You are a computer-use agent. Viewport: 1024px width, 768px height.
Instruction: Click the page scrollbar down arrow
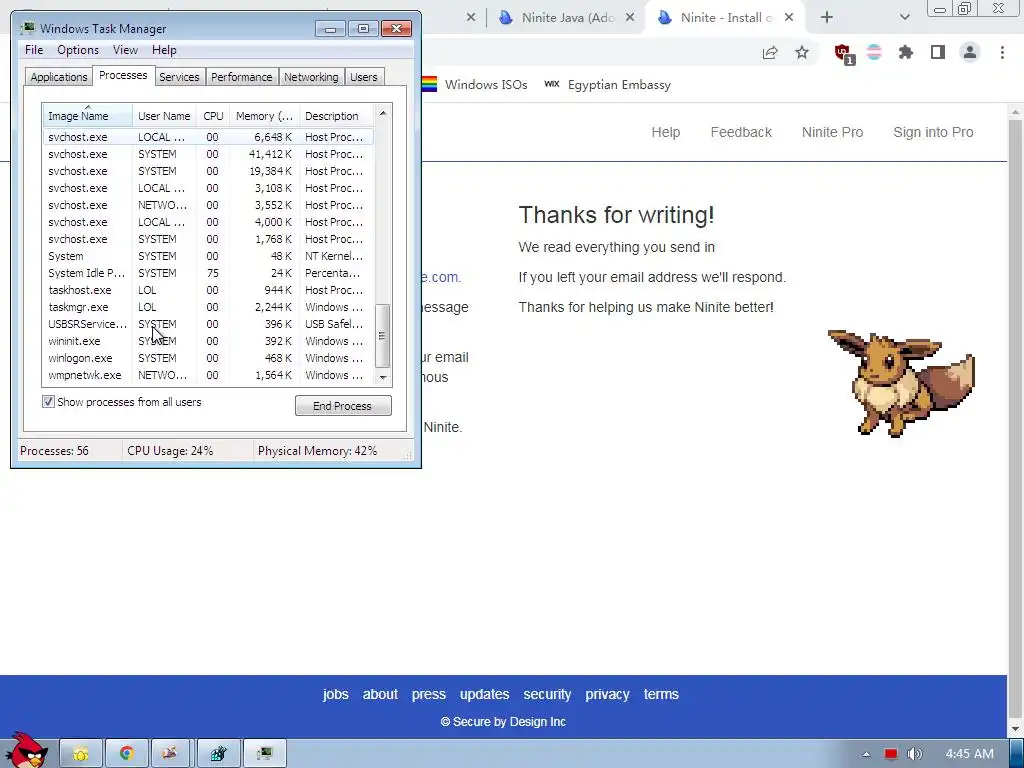coord(1016,730)
